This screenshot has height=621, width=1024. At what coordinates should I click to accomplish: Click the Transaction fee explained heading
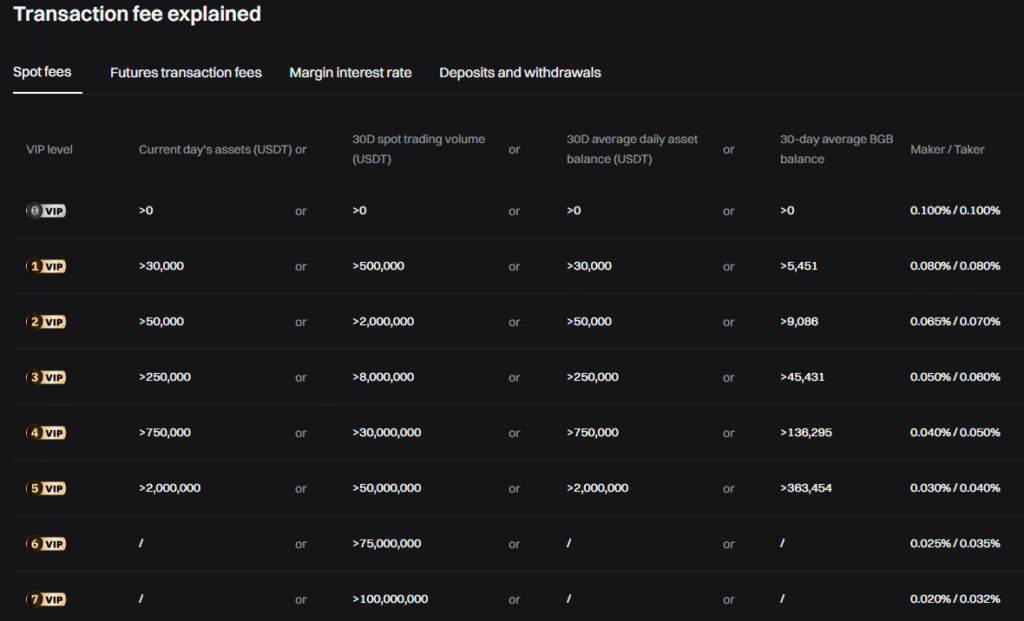[x=137, y=14]
